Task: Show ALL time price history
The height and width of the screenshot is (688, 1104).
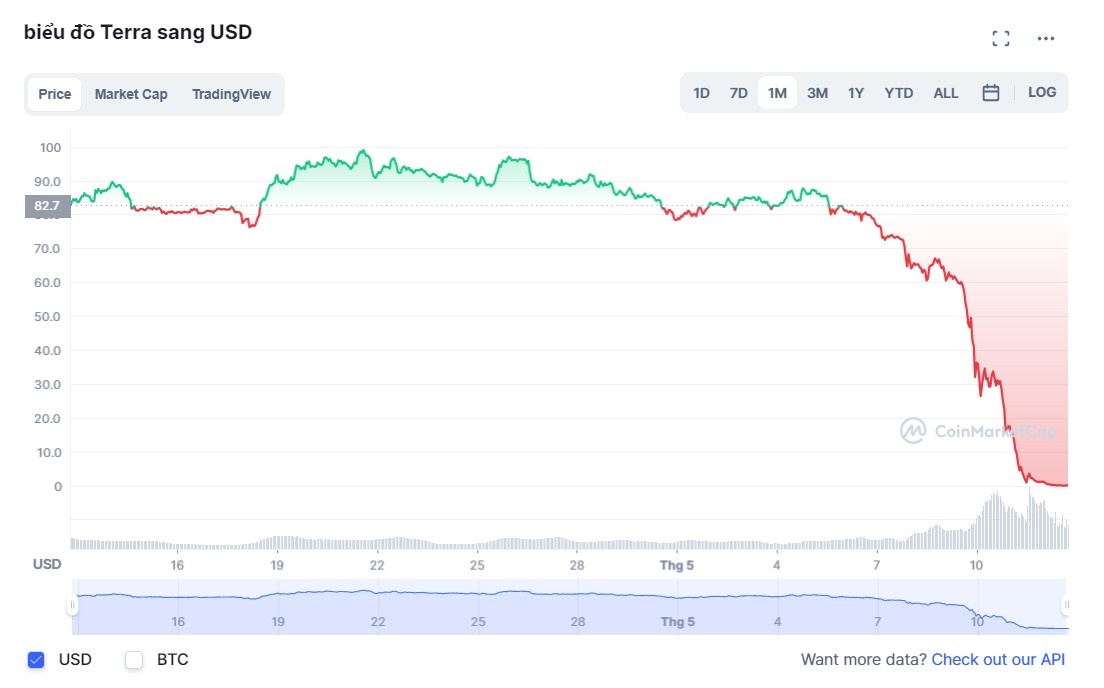Action: pos(945,93)
